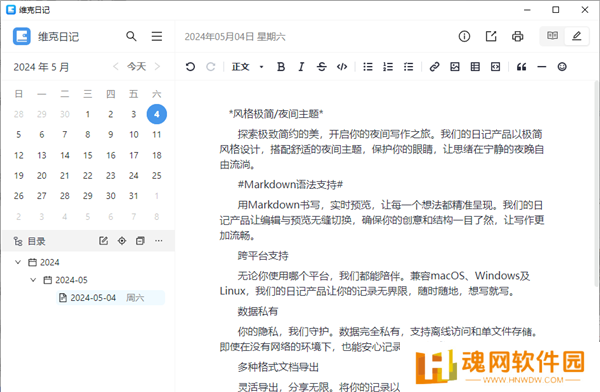Open the search icon in sidebar header
Viewport: 600px width, 392px height.
click(131, 36)
